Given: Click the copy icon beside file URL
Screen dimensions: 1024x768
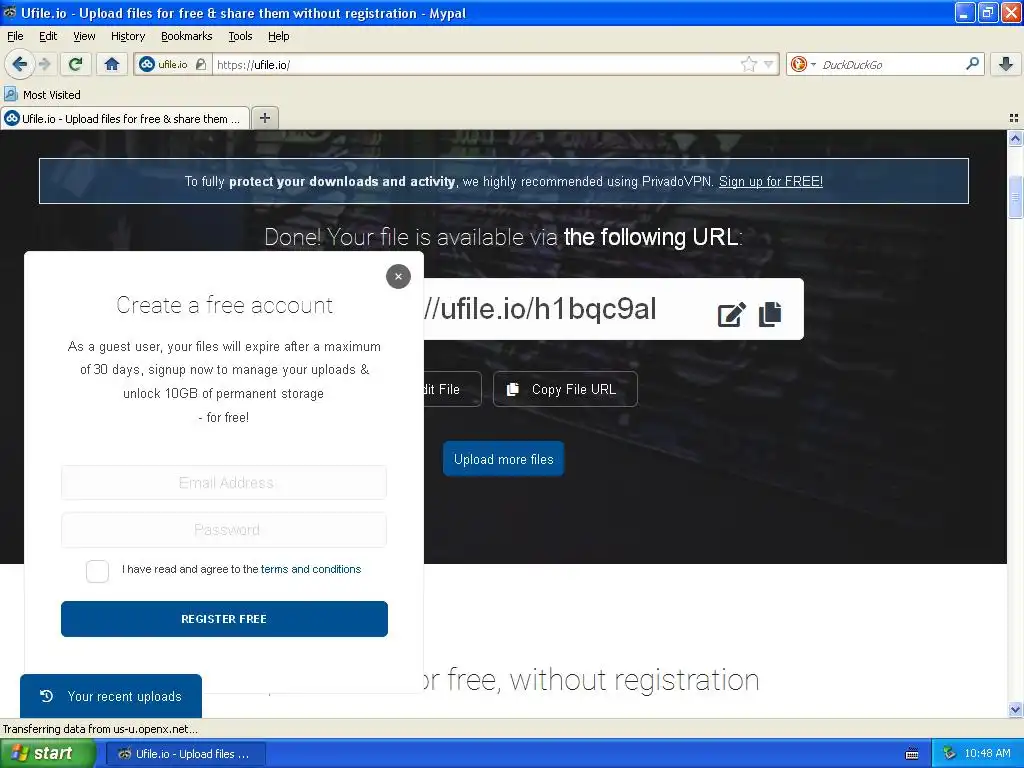Looking at the screenshot, I should point(770,314).
